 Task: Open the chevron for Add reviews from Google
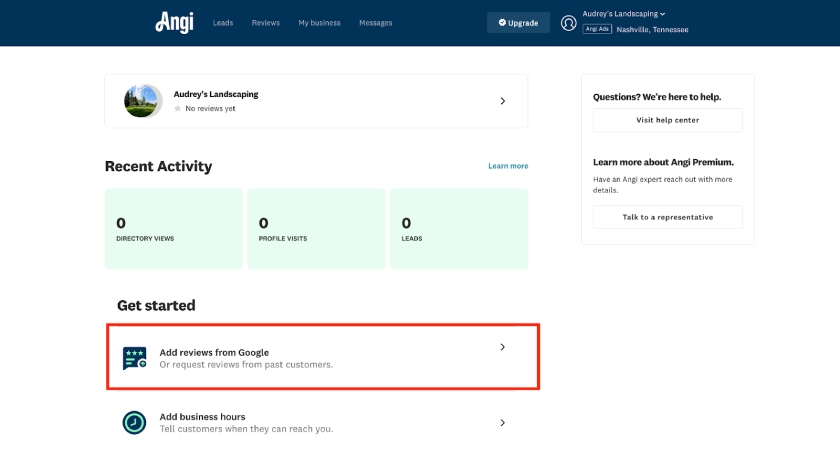pos(502,347)
